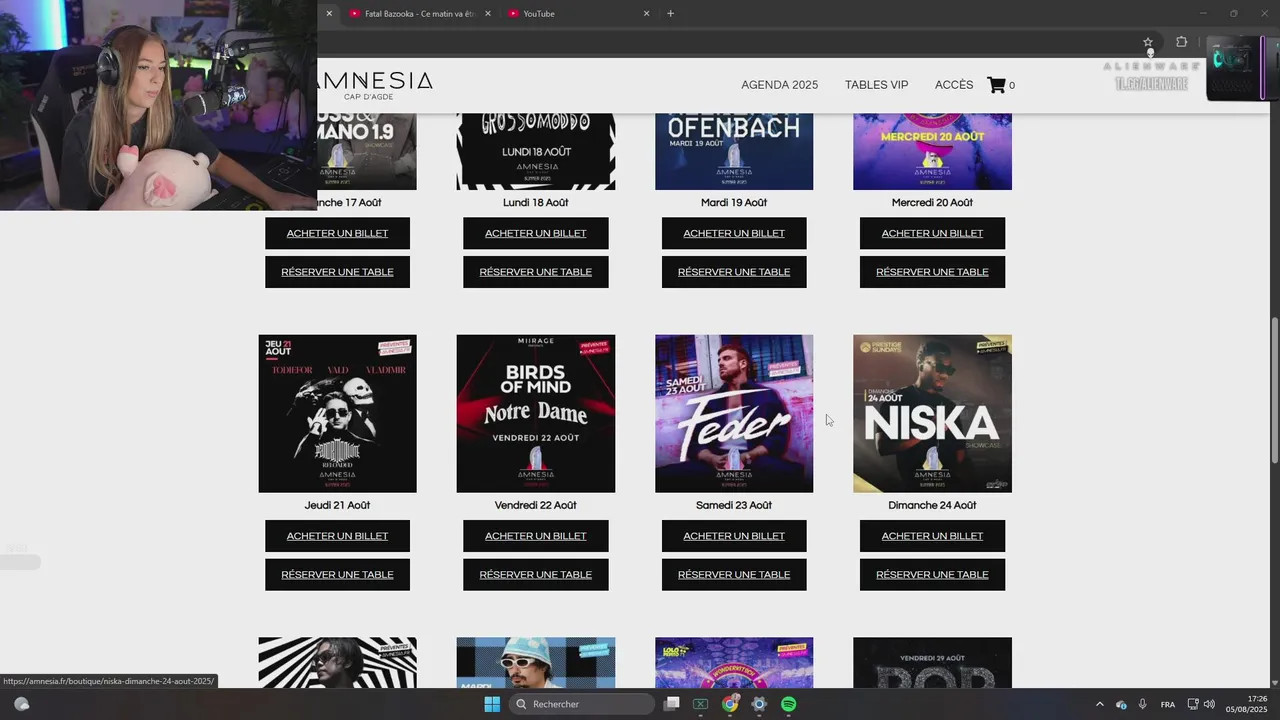
Task: Open the OneDrive cloud tray icon
Action: tap(1121, 704)
